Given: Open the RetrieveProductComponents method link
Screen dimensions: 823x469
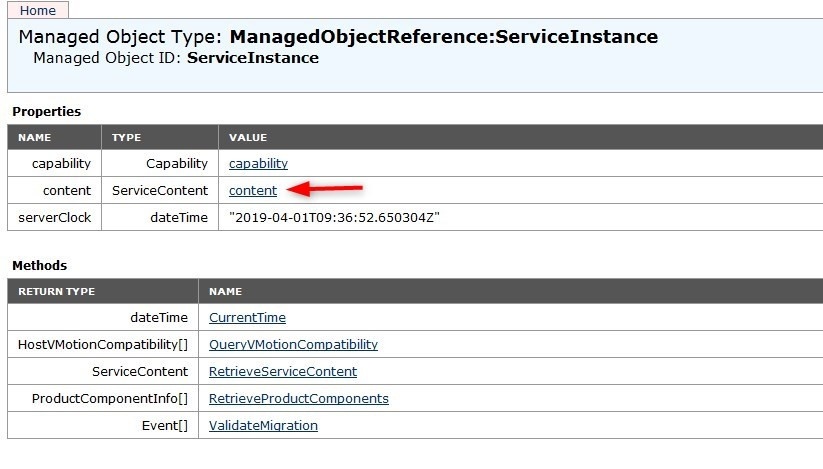Looking at the screenshot, I should click(x=298, y=398).
